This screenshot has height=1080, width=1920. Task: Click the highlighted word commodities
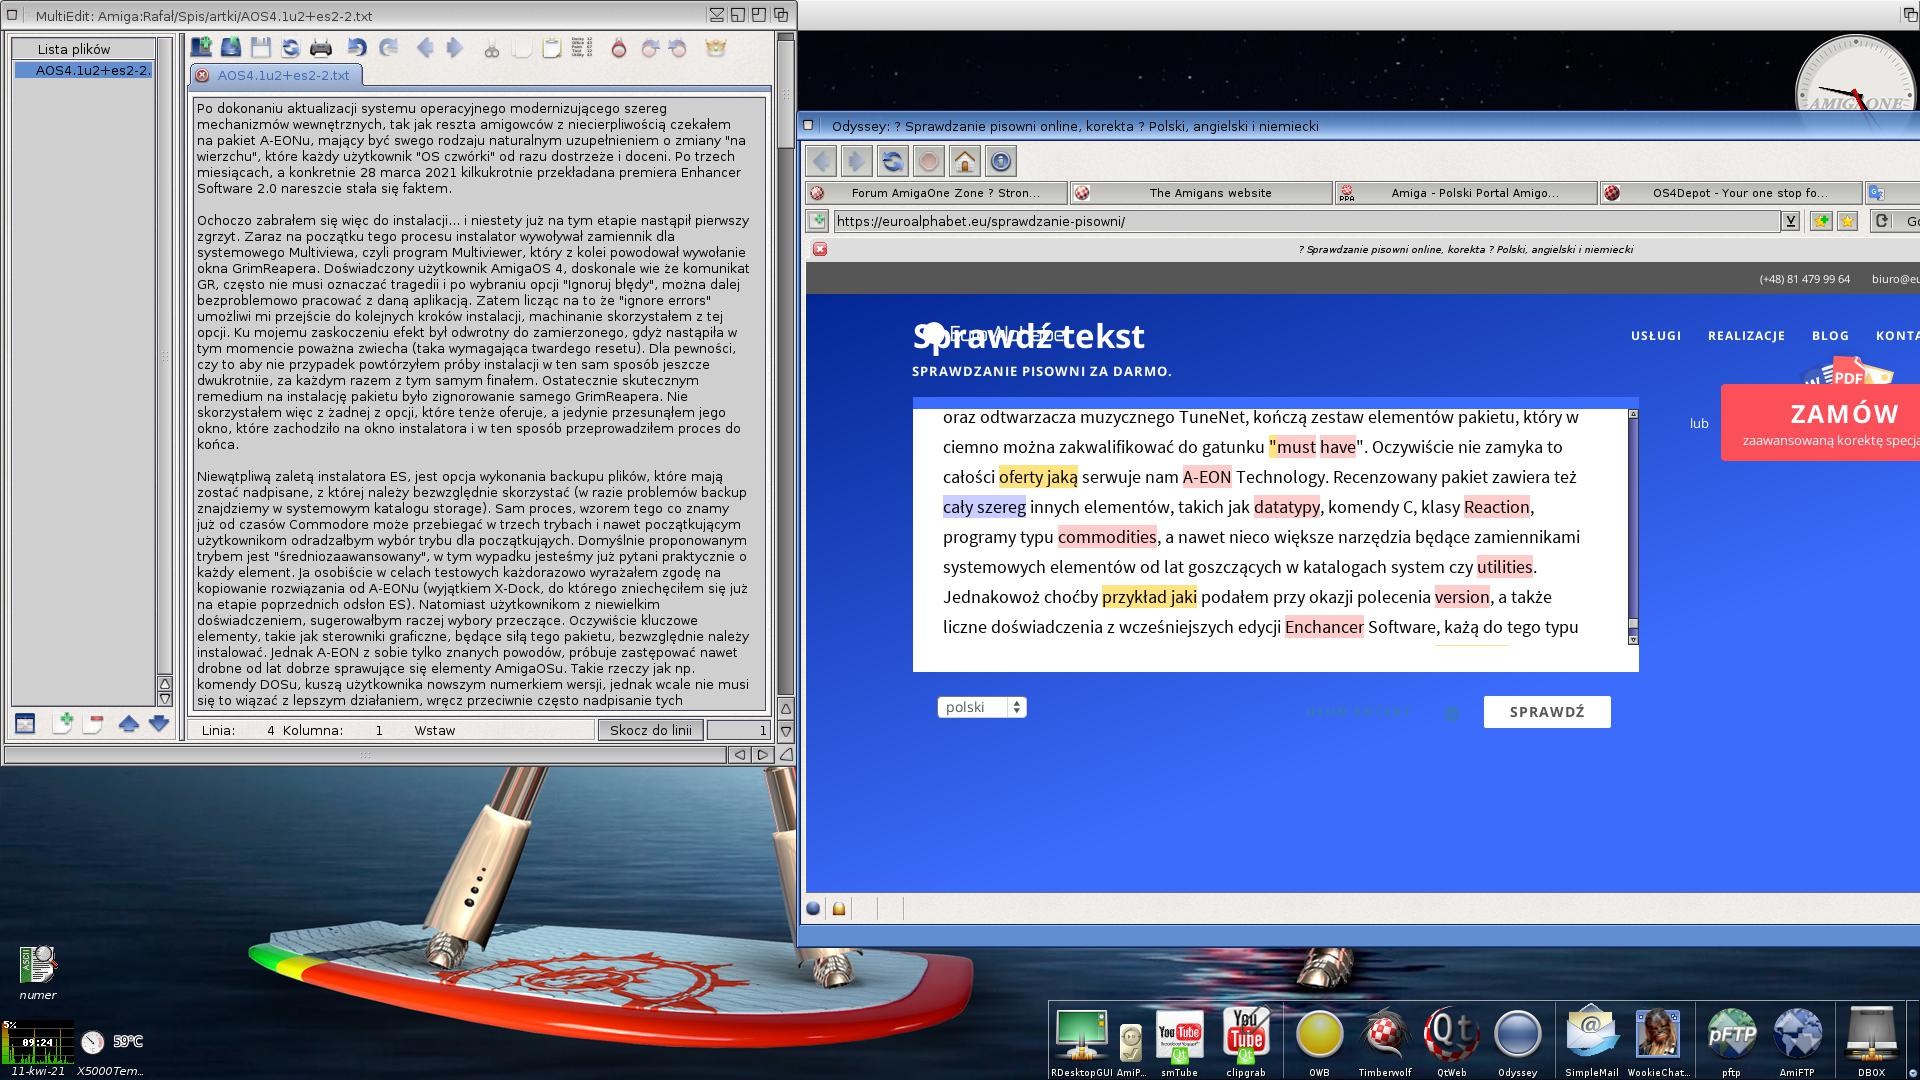point(1107,537)
